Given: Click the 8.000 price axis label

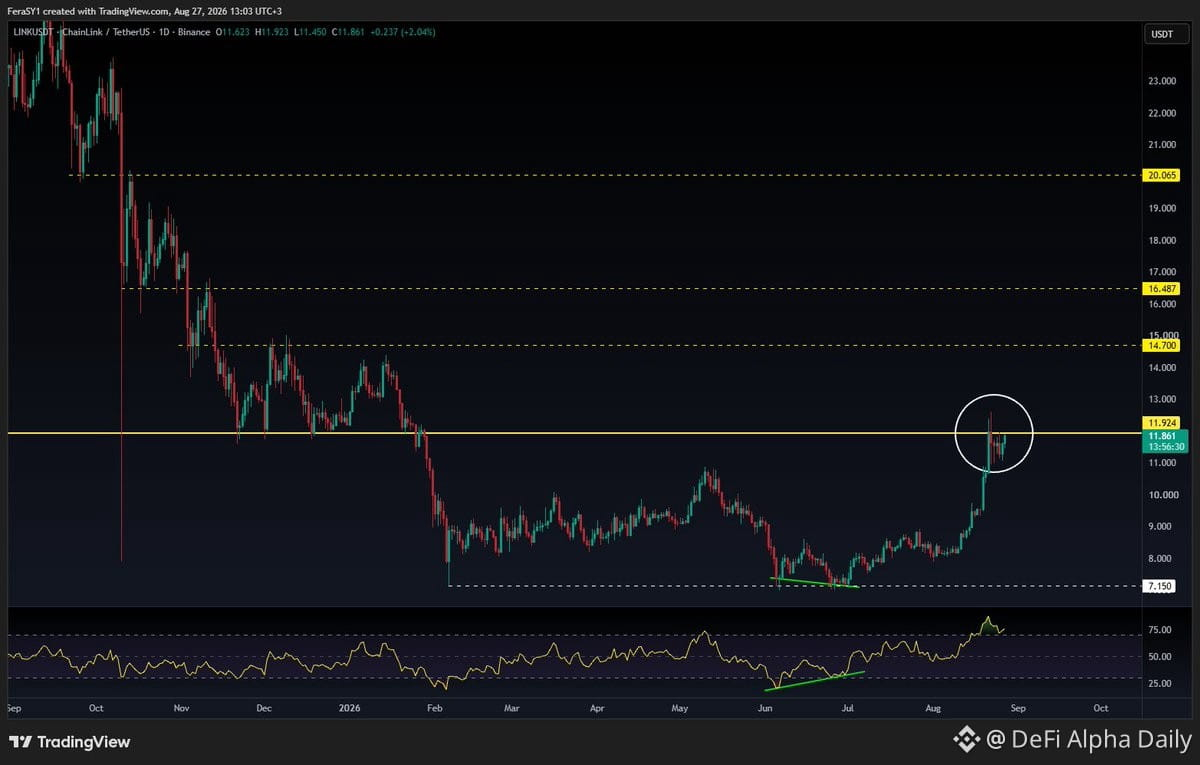Looking at the screenshot, I should (x=1162, y=559).
